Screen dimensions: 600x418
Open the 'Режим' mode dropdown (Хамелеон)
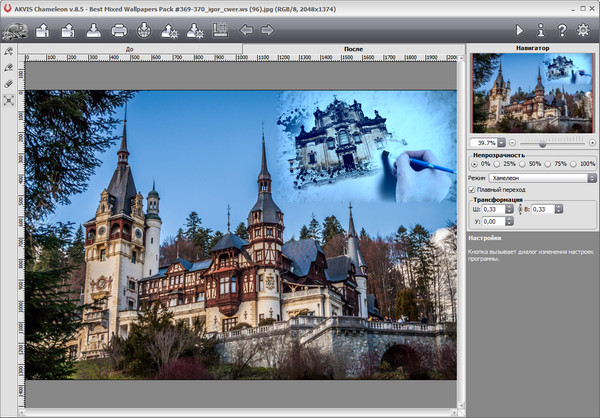(541, 177)
